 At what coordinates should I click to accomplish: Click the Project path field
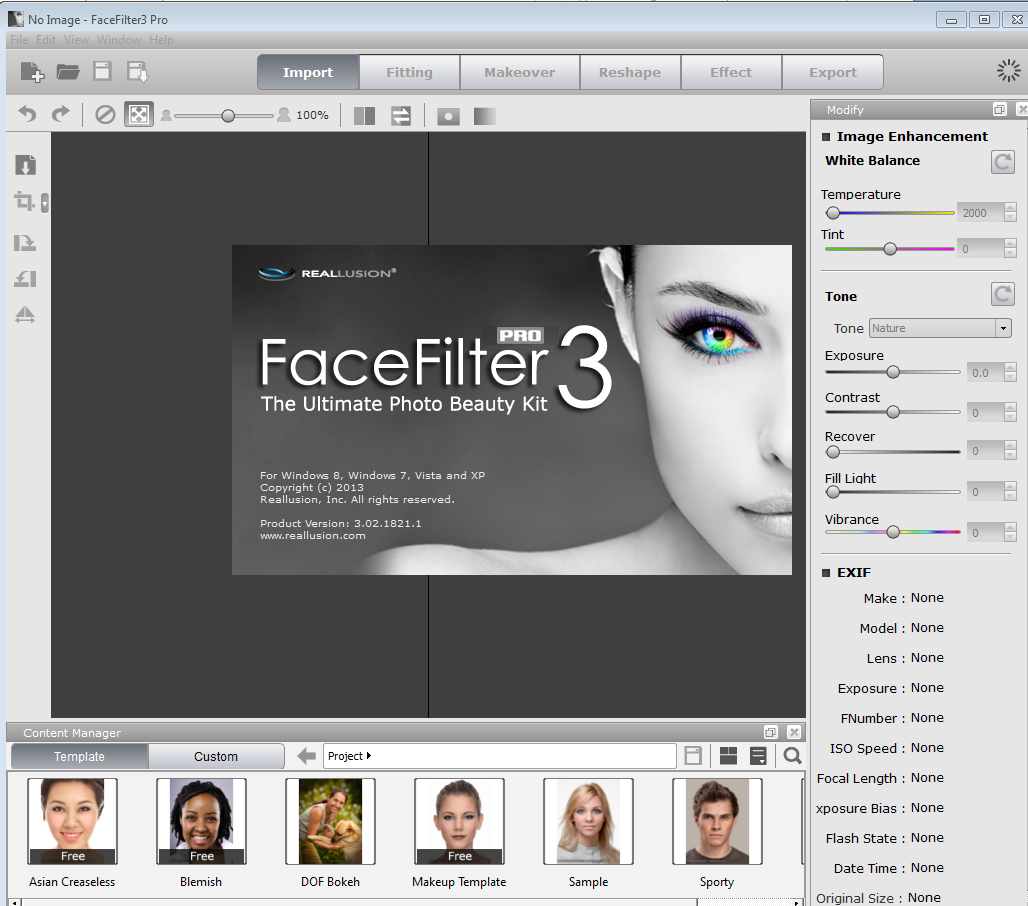point(500,756)
